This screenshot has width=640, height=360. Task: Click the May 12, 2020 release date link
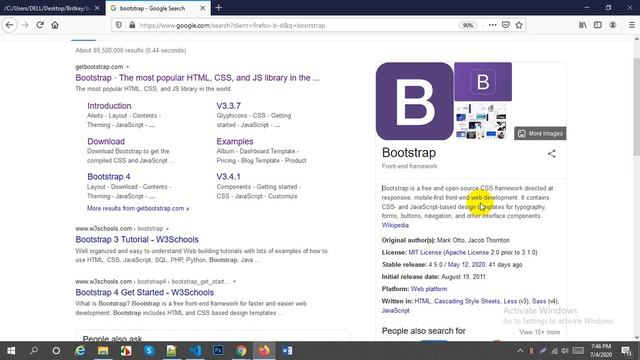(x=467, y=265)
